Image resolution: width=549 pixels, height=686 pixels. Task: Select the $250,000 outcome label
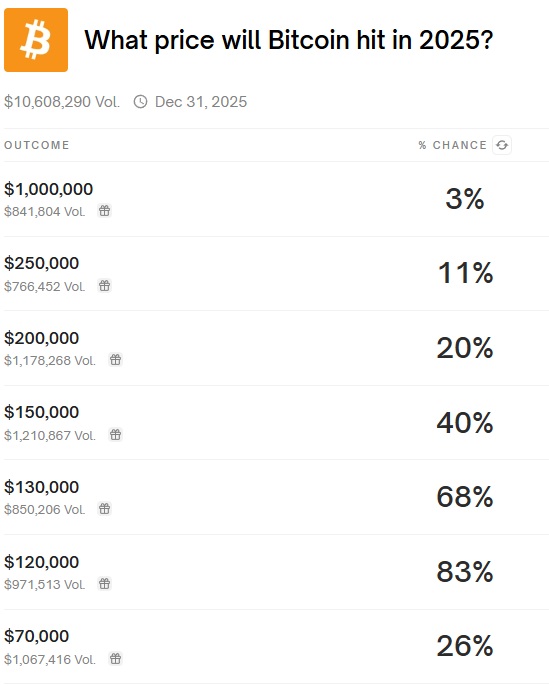click(42, 263)
